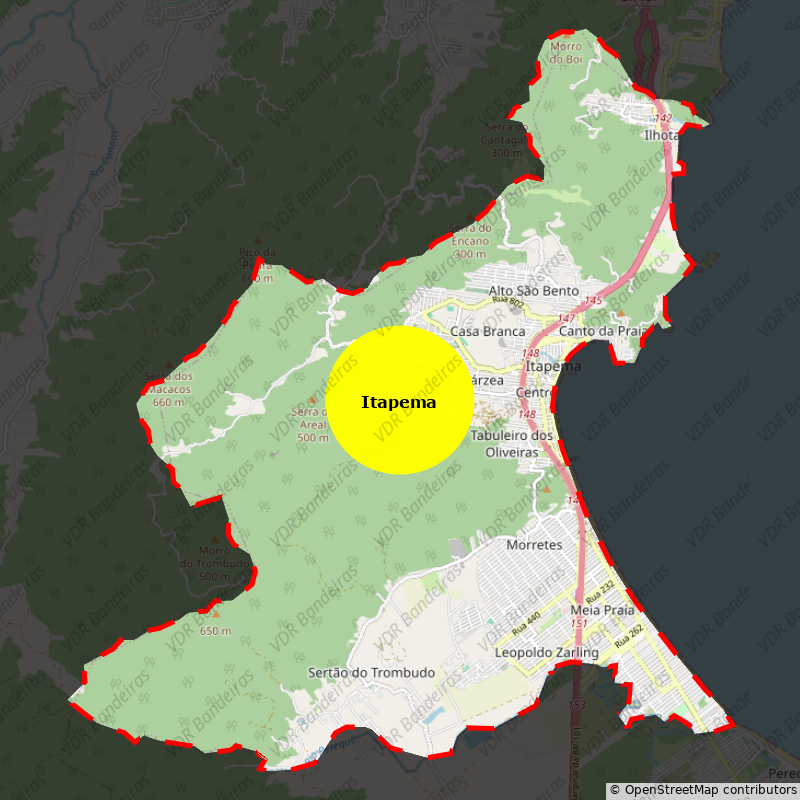
Task: Select the Sertão do Trombudo label
Action: [371, 673]
